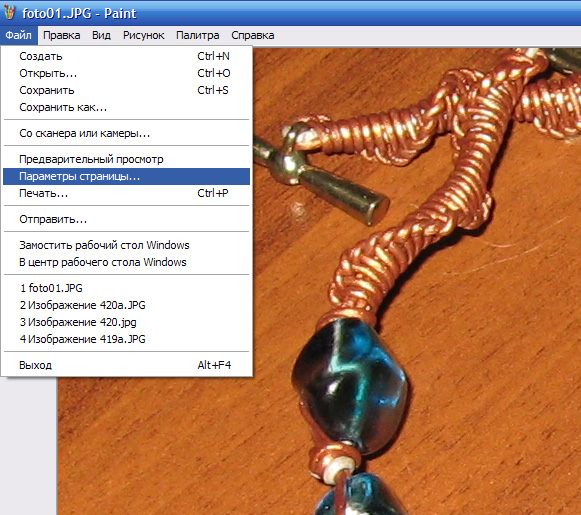Viewport: 581px width, 515px height.
Task: Open the Палитра menu
Action: click(197, 36)
